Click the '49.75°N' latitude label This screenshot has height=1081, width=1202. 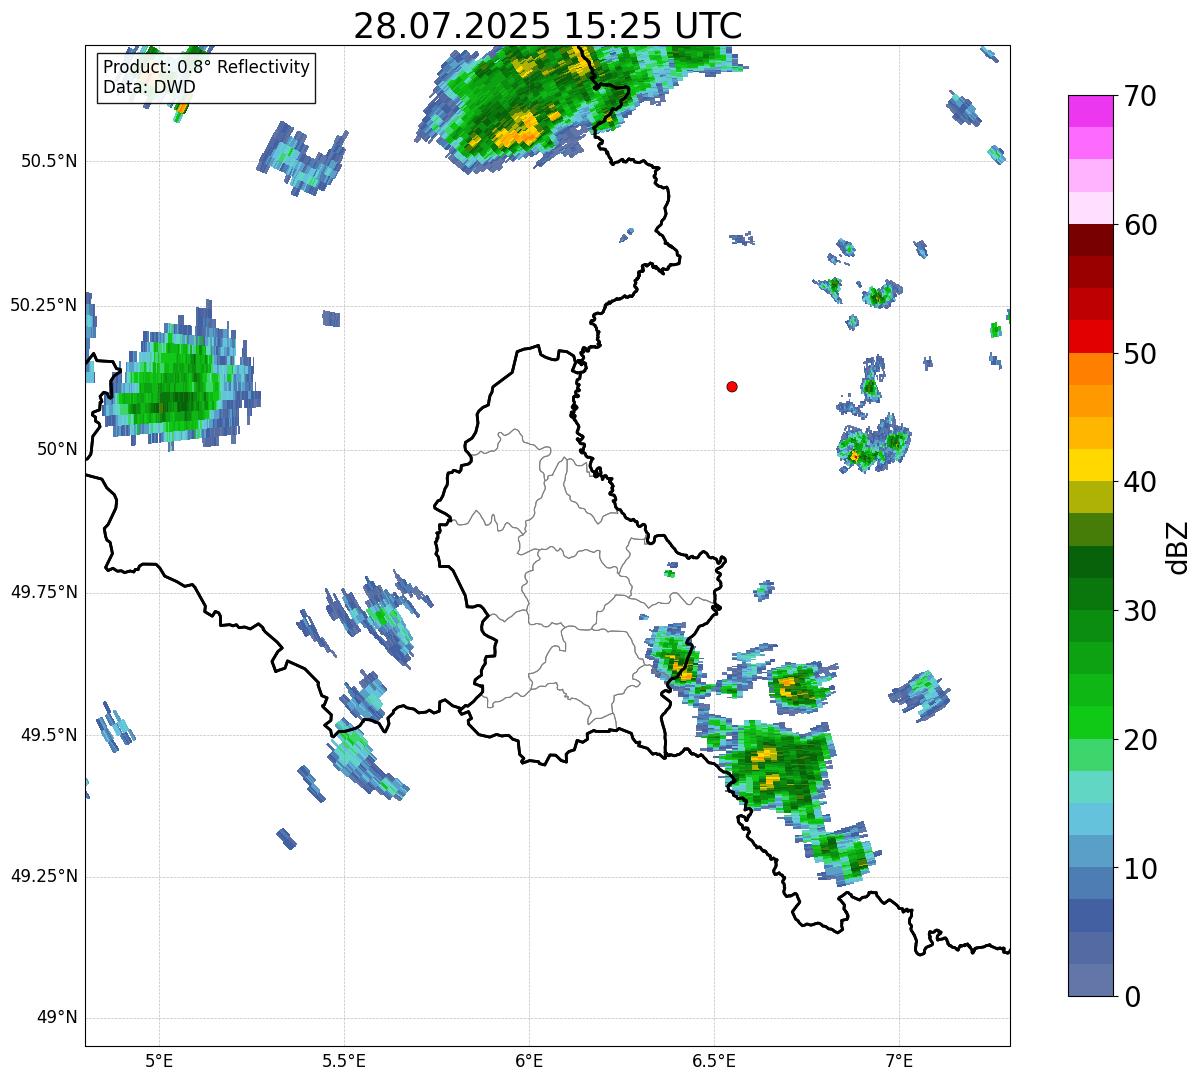44,592
